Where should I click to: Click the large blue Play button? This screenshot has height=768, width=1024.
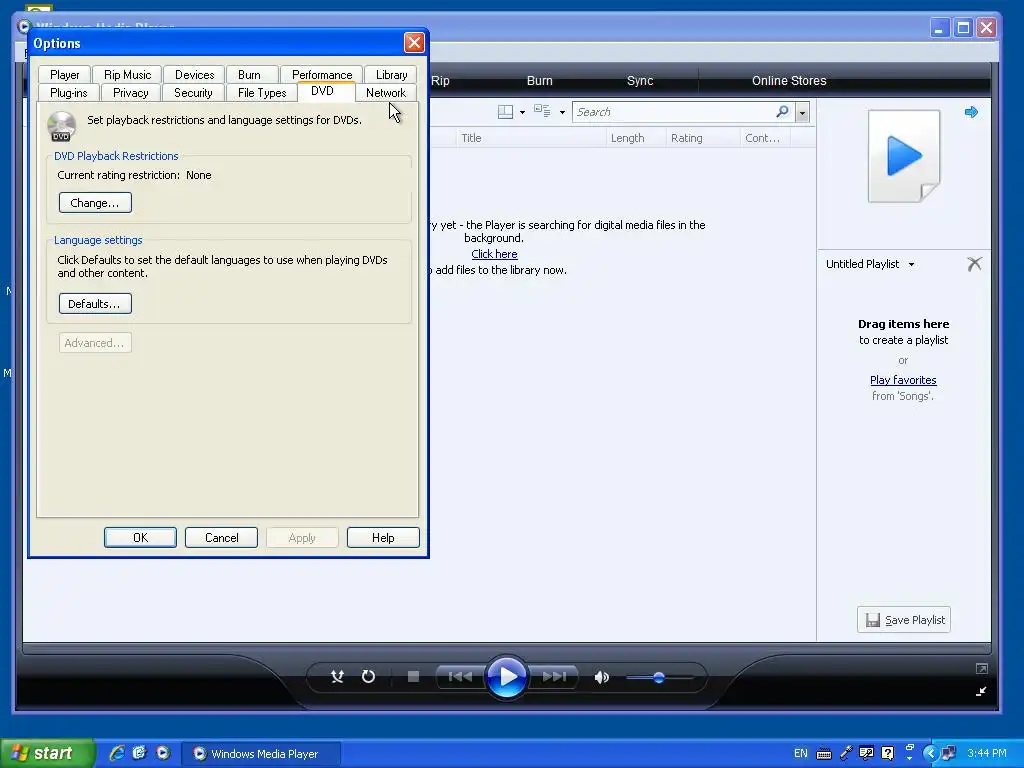coord(506,677)
